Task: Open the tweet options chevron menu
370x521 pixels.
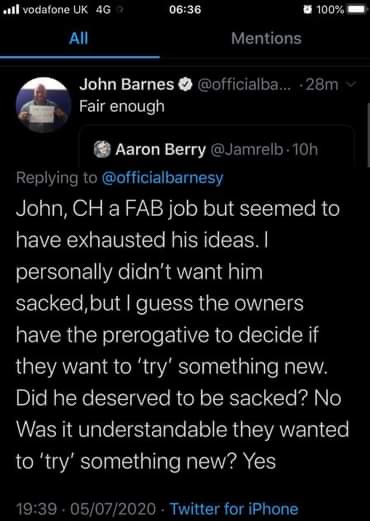Action: tap(350, 84)
